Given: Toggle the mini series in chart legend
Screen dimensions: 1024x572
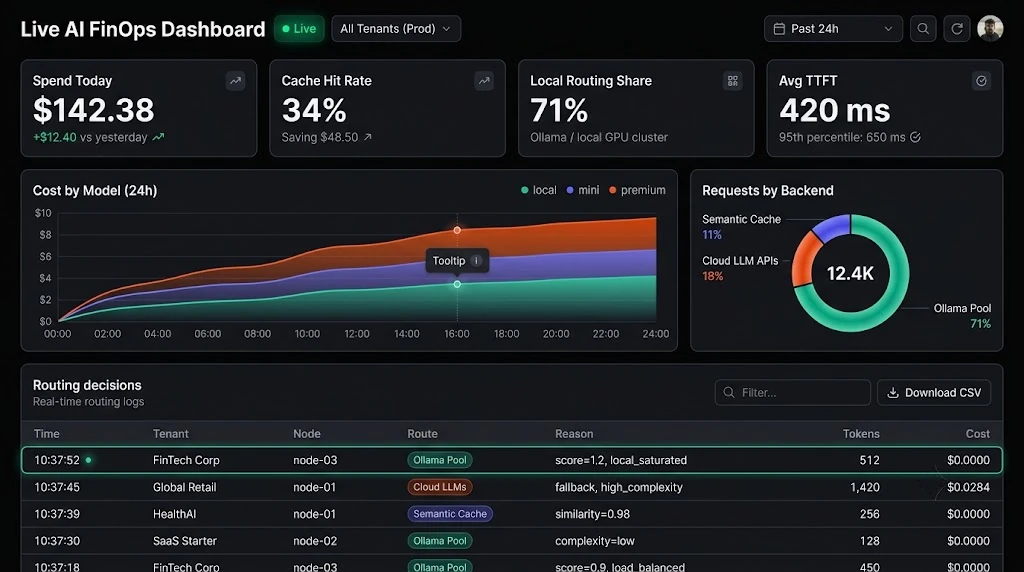Looking at the screenshot, I should point(583,190).
